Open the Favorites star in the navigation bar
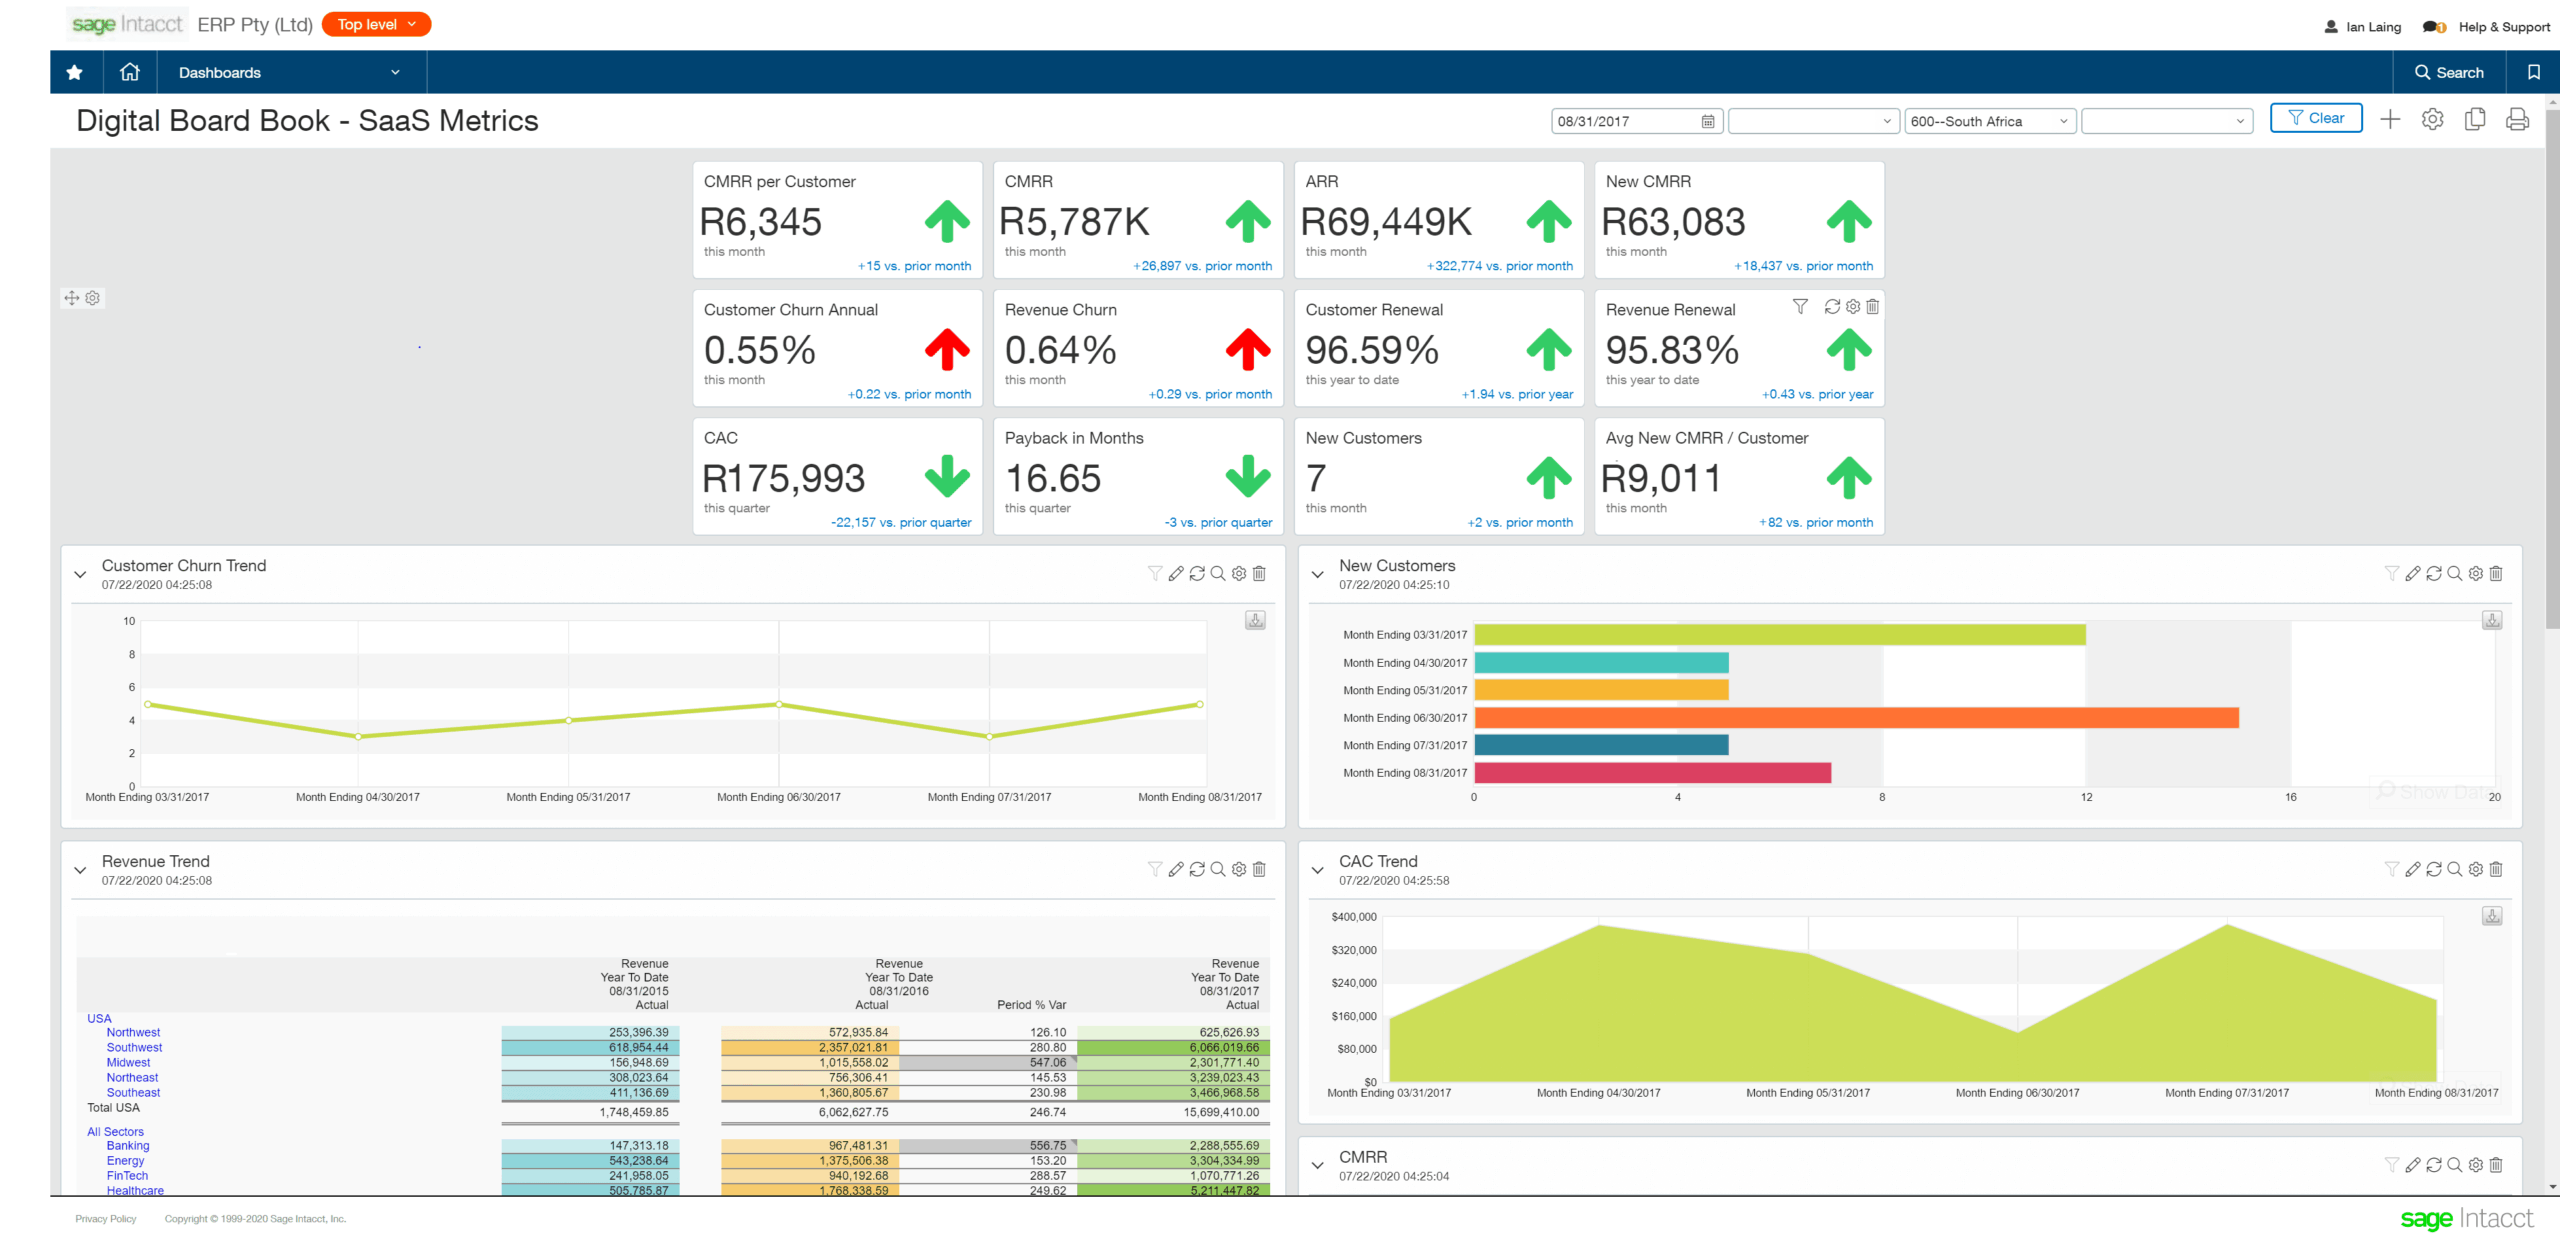 coord(74,72)
